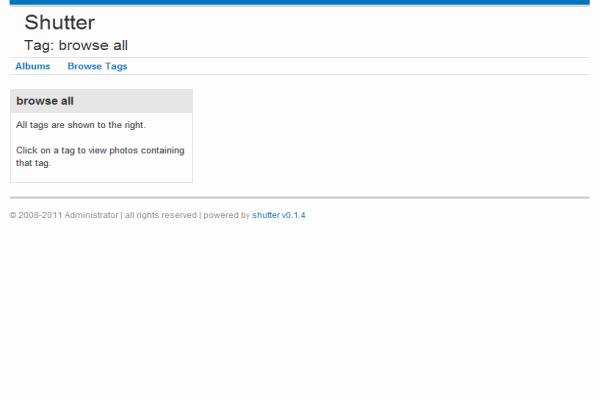
Task: Click the Shutter site title
Action: tap(59, 22)
